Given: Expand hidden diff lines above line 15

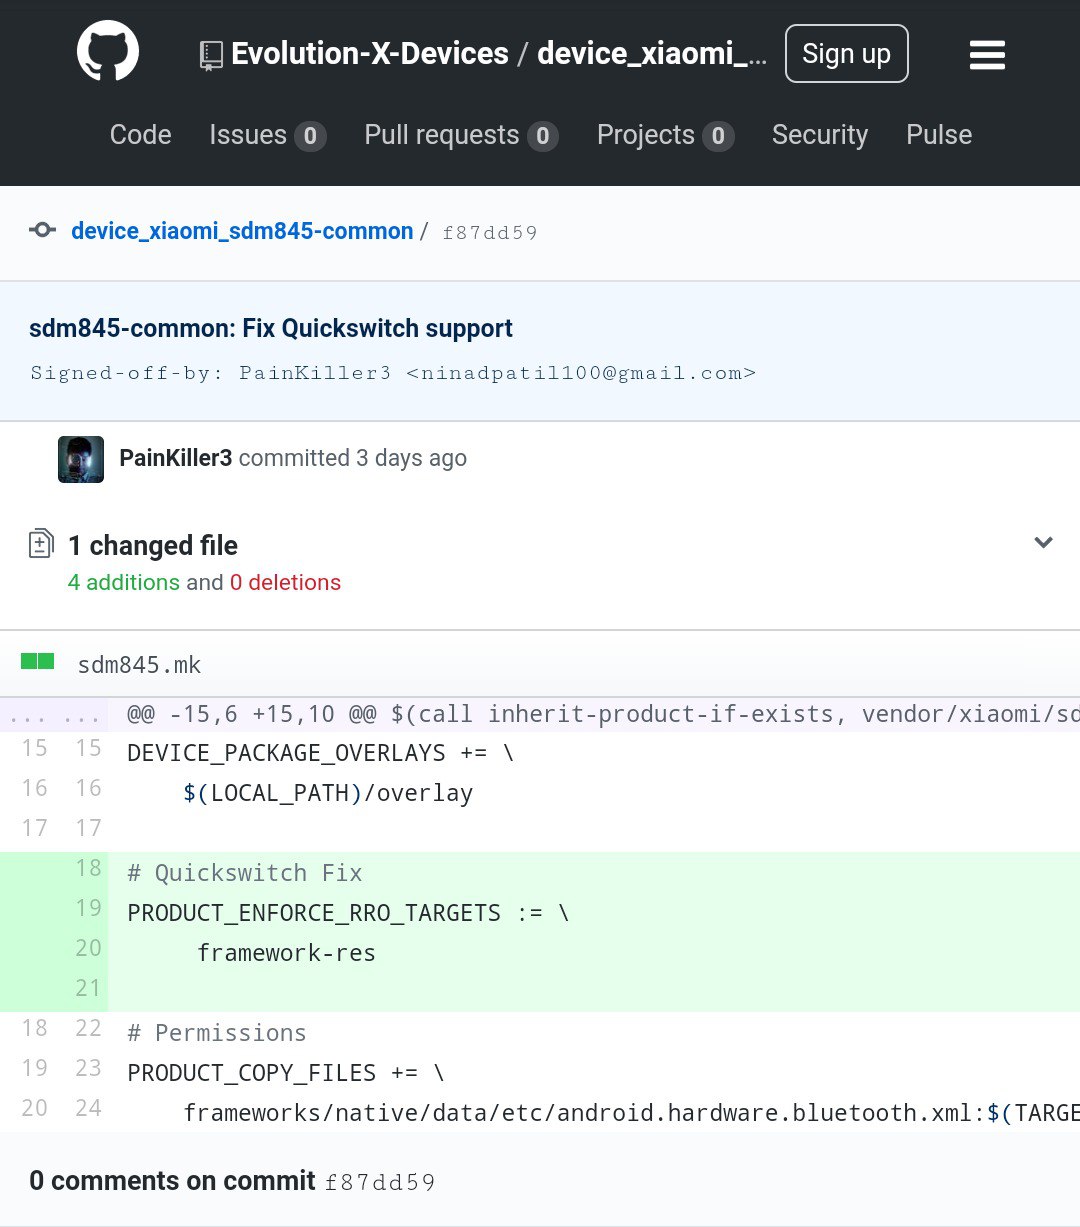Looking at the screenshot, I should coord(54,716).
